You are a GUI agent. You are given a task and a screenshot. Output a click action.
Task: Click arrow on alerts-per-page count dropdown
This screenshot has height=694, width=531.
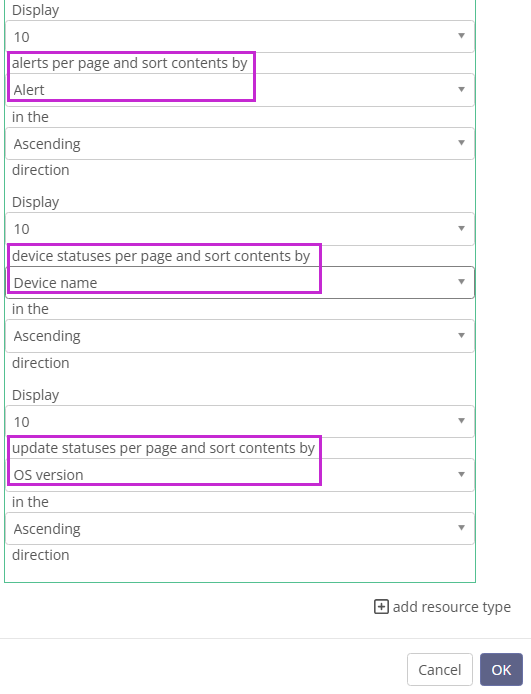461,36
